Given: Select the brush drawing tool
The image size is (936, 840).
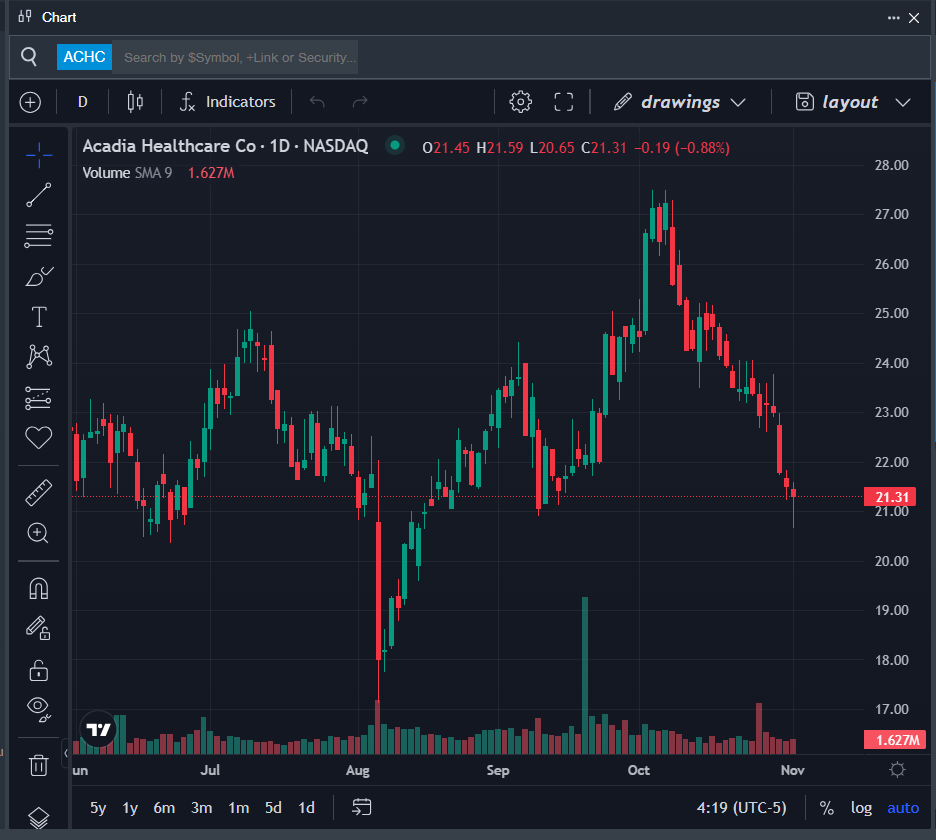Looking at the screenshot, I should 38,276.
